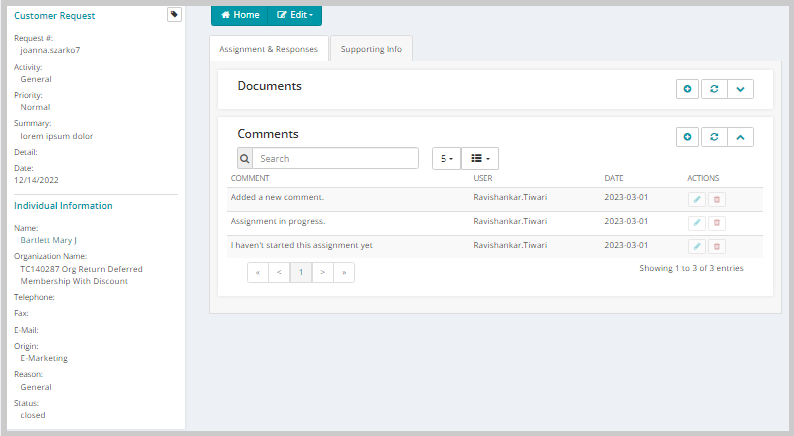Image resolution: width=794 pixels, height=436 pixels.
Task: Click priority value Normal
Action: (x=35, y=107)
